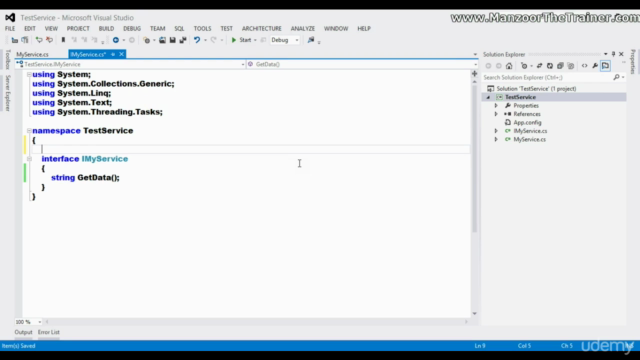Expand the IMyService.cs tree node
Viewport: 640px width, 360px height.
coord(496,131)
